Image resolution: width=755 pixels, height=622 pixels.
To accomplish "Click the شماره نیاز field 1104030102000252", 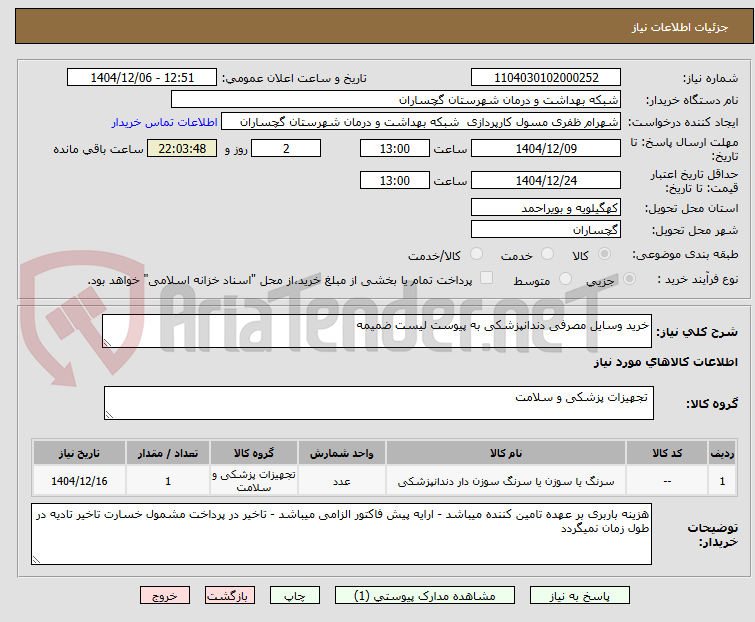I will point(546,78).
